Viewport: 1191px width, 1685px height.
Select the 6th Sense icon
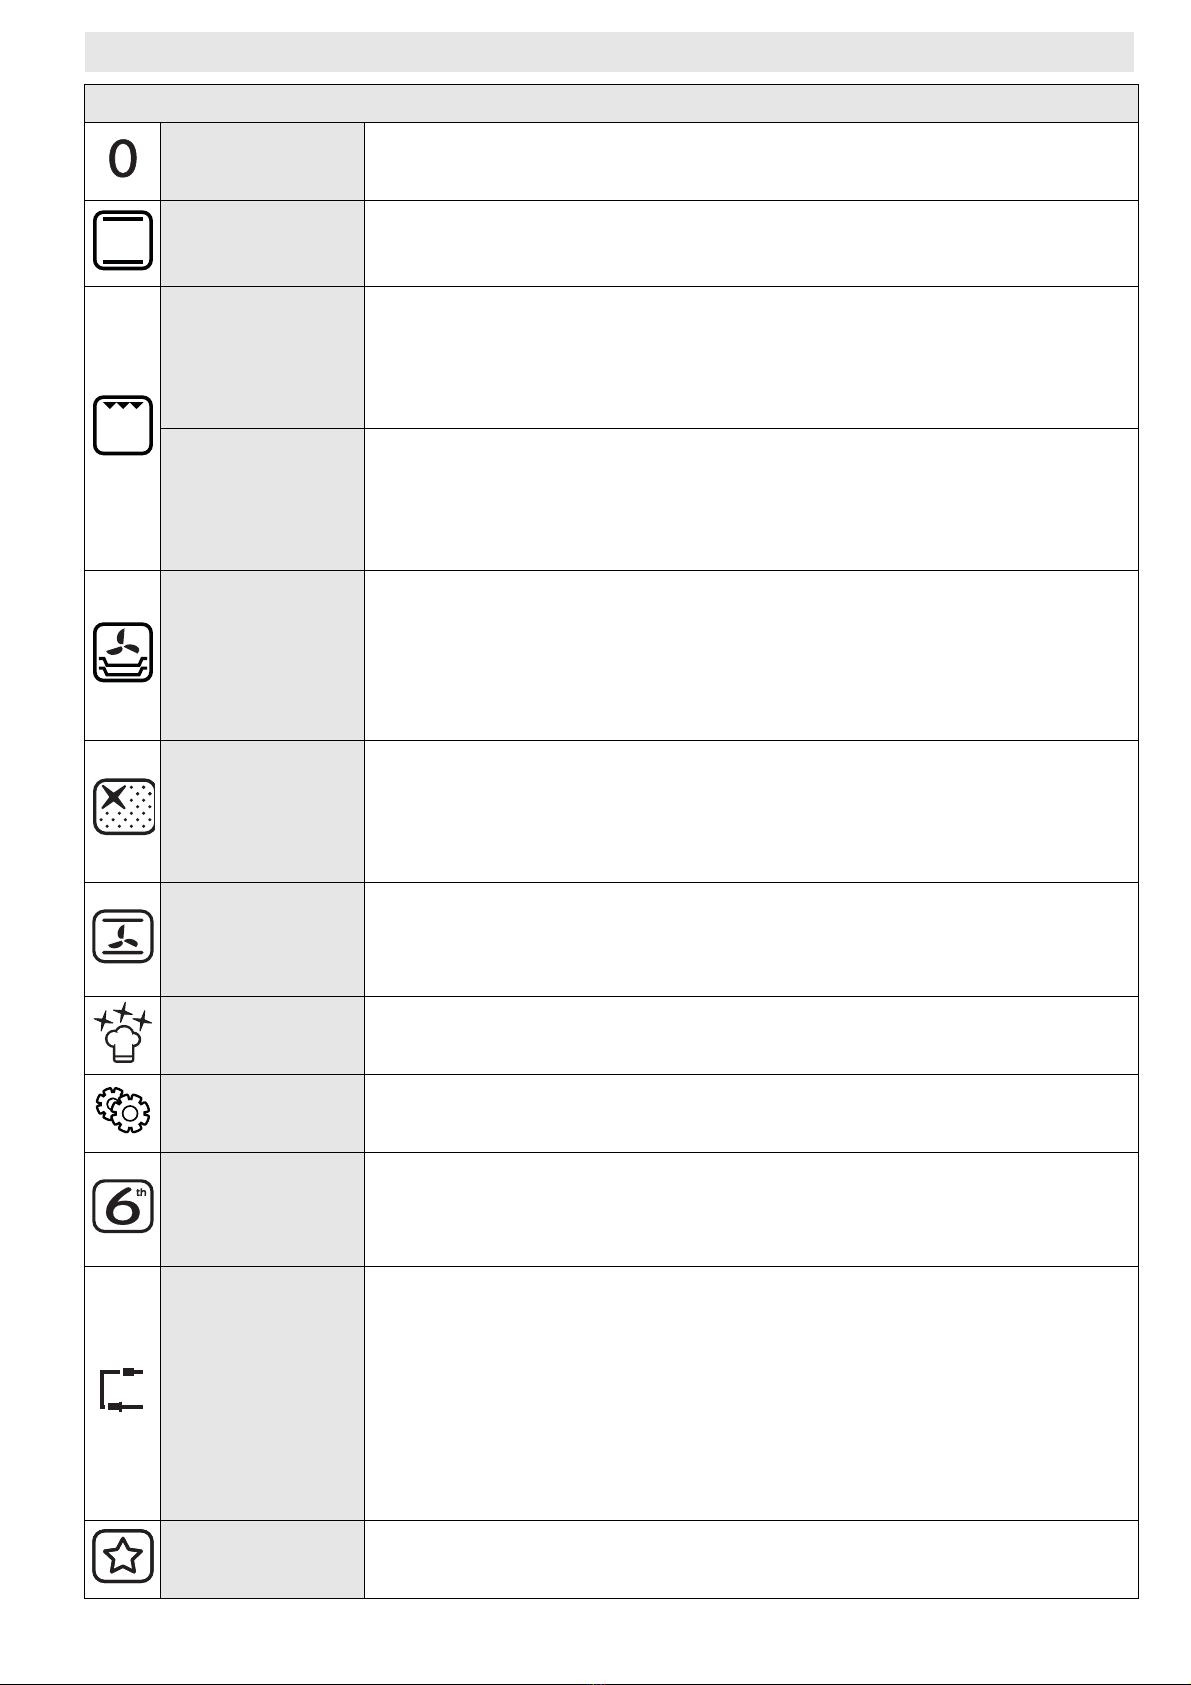(x=123, y=1207)
